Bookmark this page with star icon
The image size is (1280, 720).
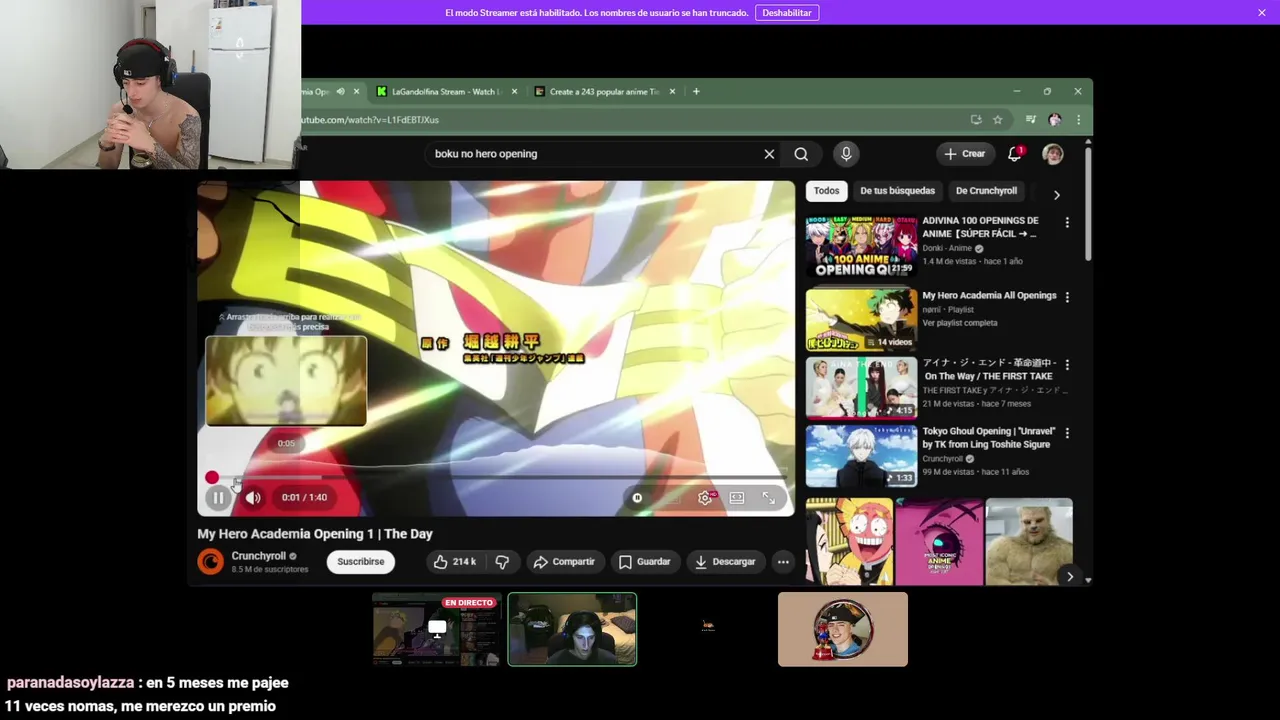point(997,120)
